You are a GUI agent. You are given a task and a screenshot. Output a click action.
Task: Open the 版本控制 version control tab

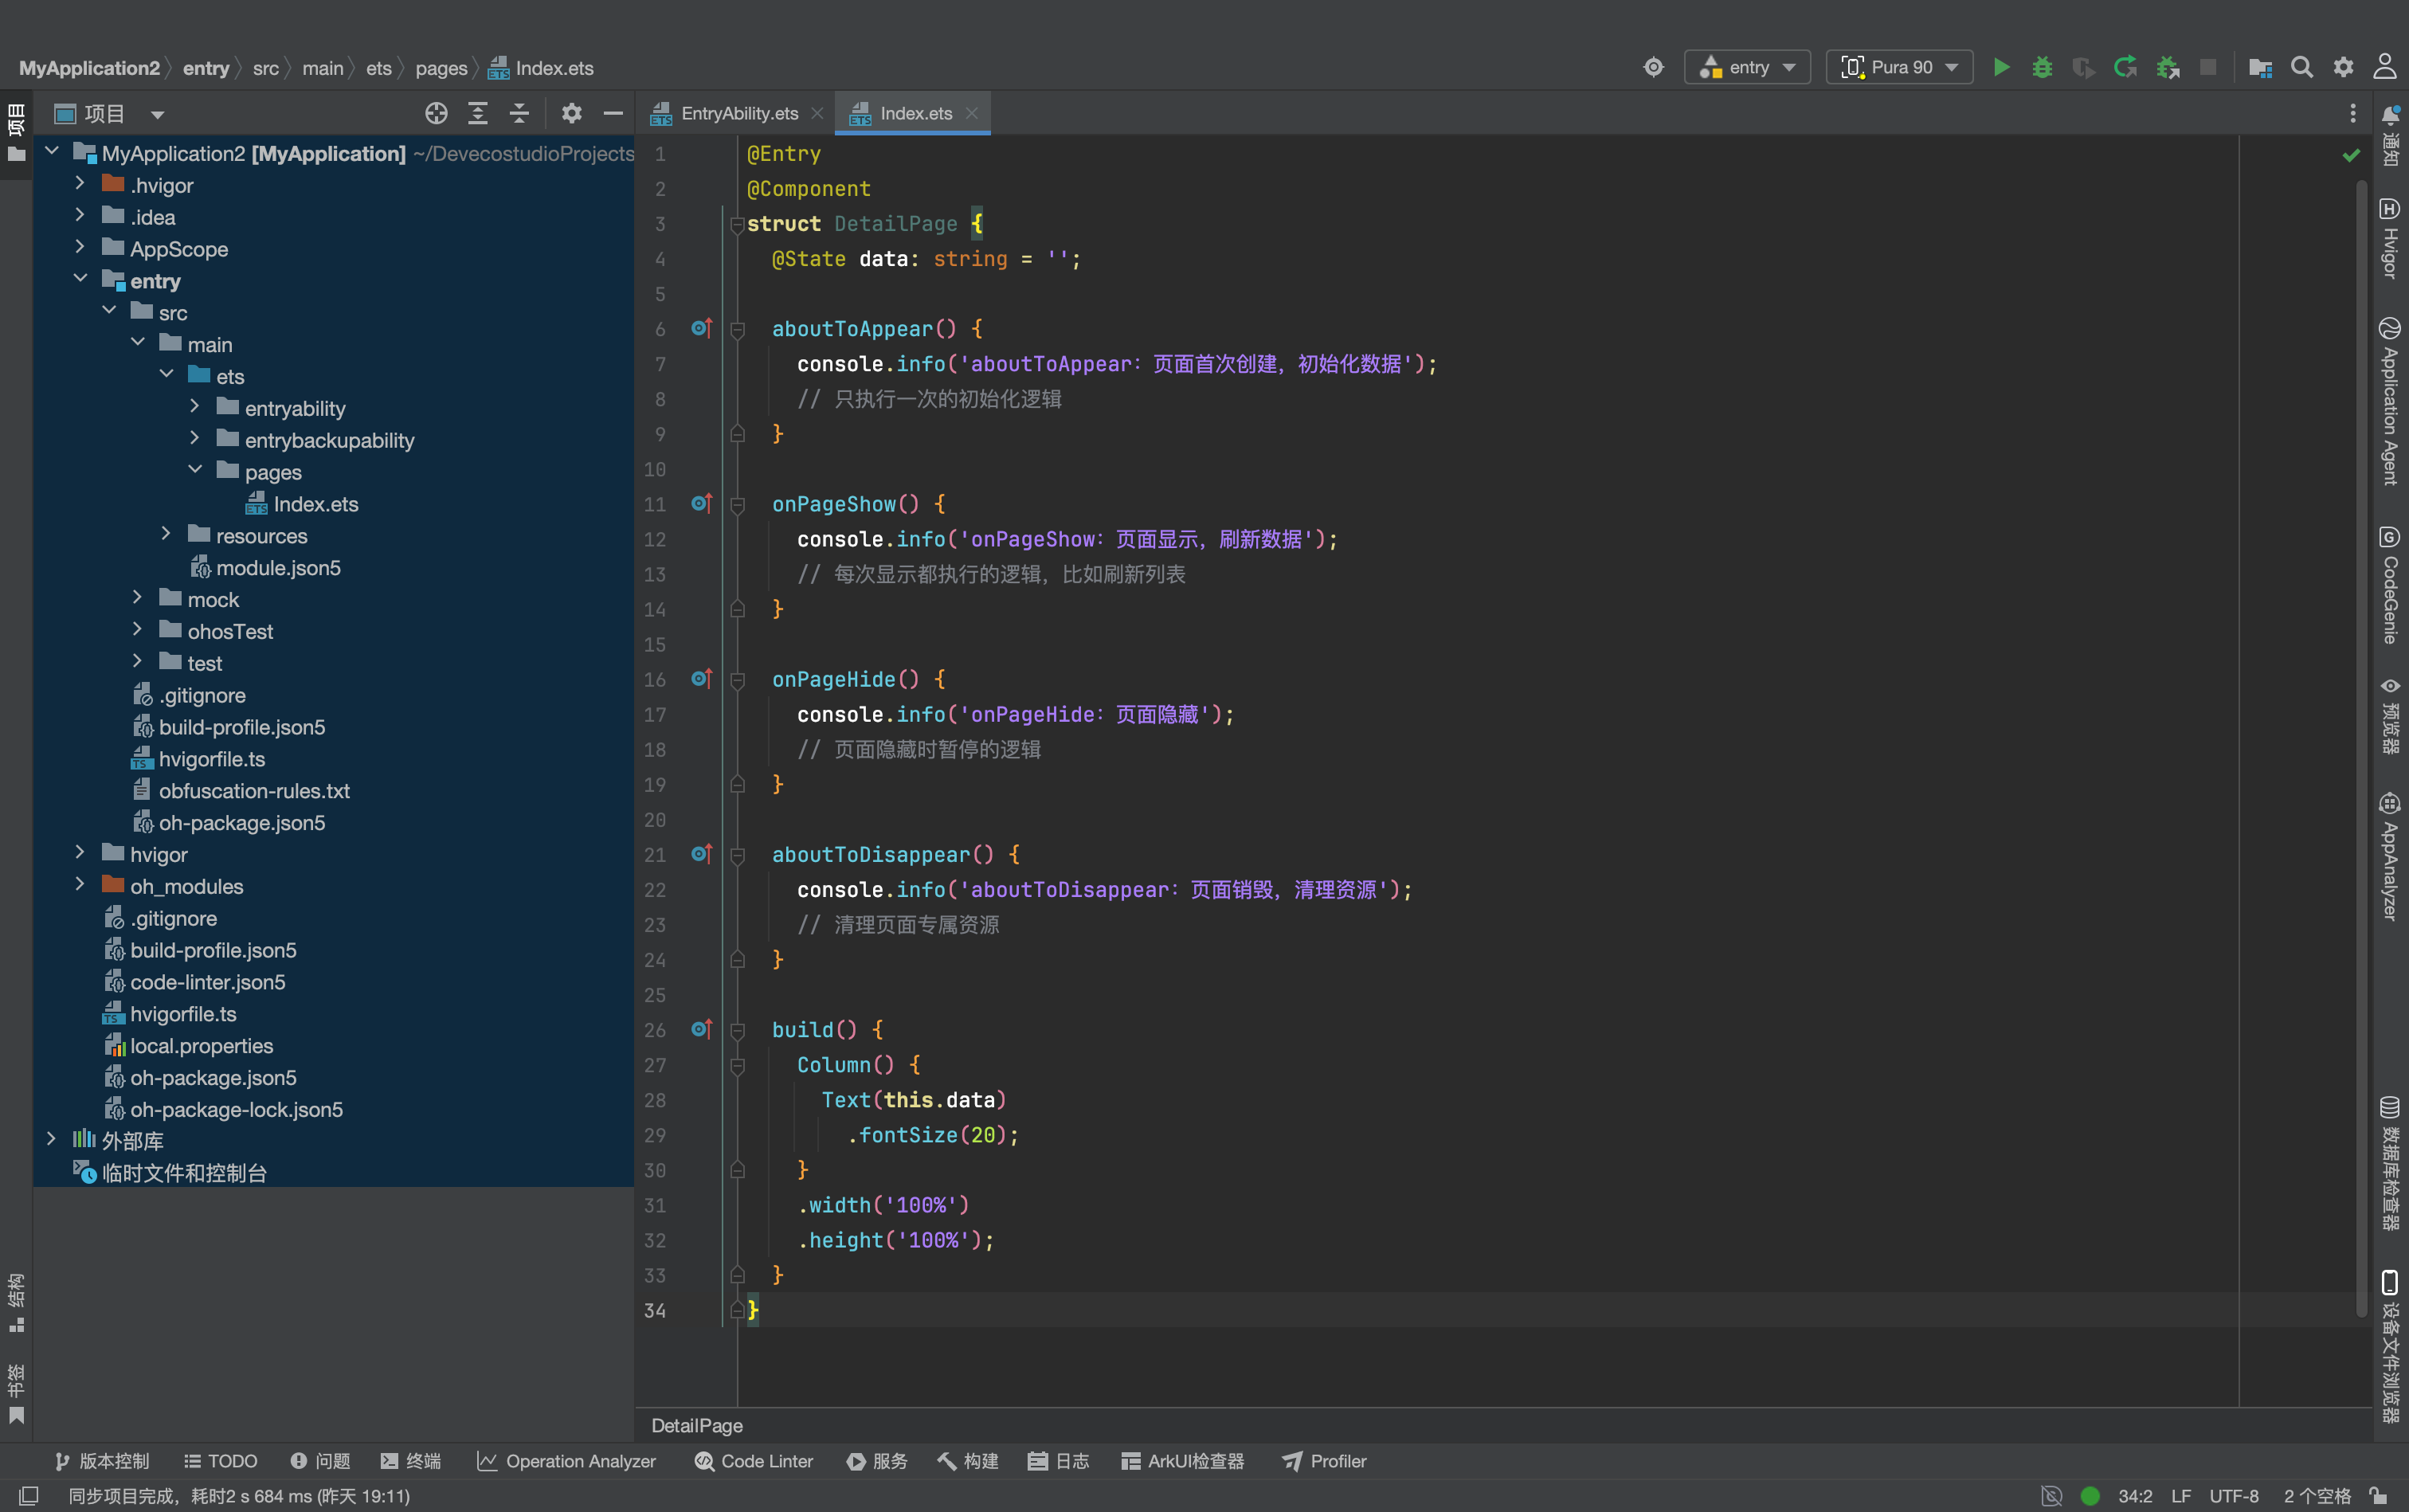pyautogui.click(x=101, y=1461)
